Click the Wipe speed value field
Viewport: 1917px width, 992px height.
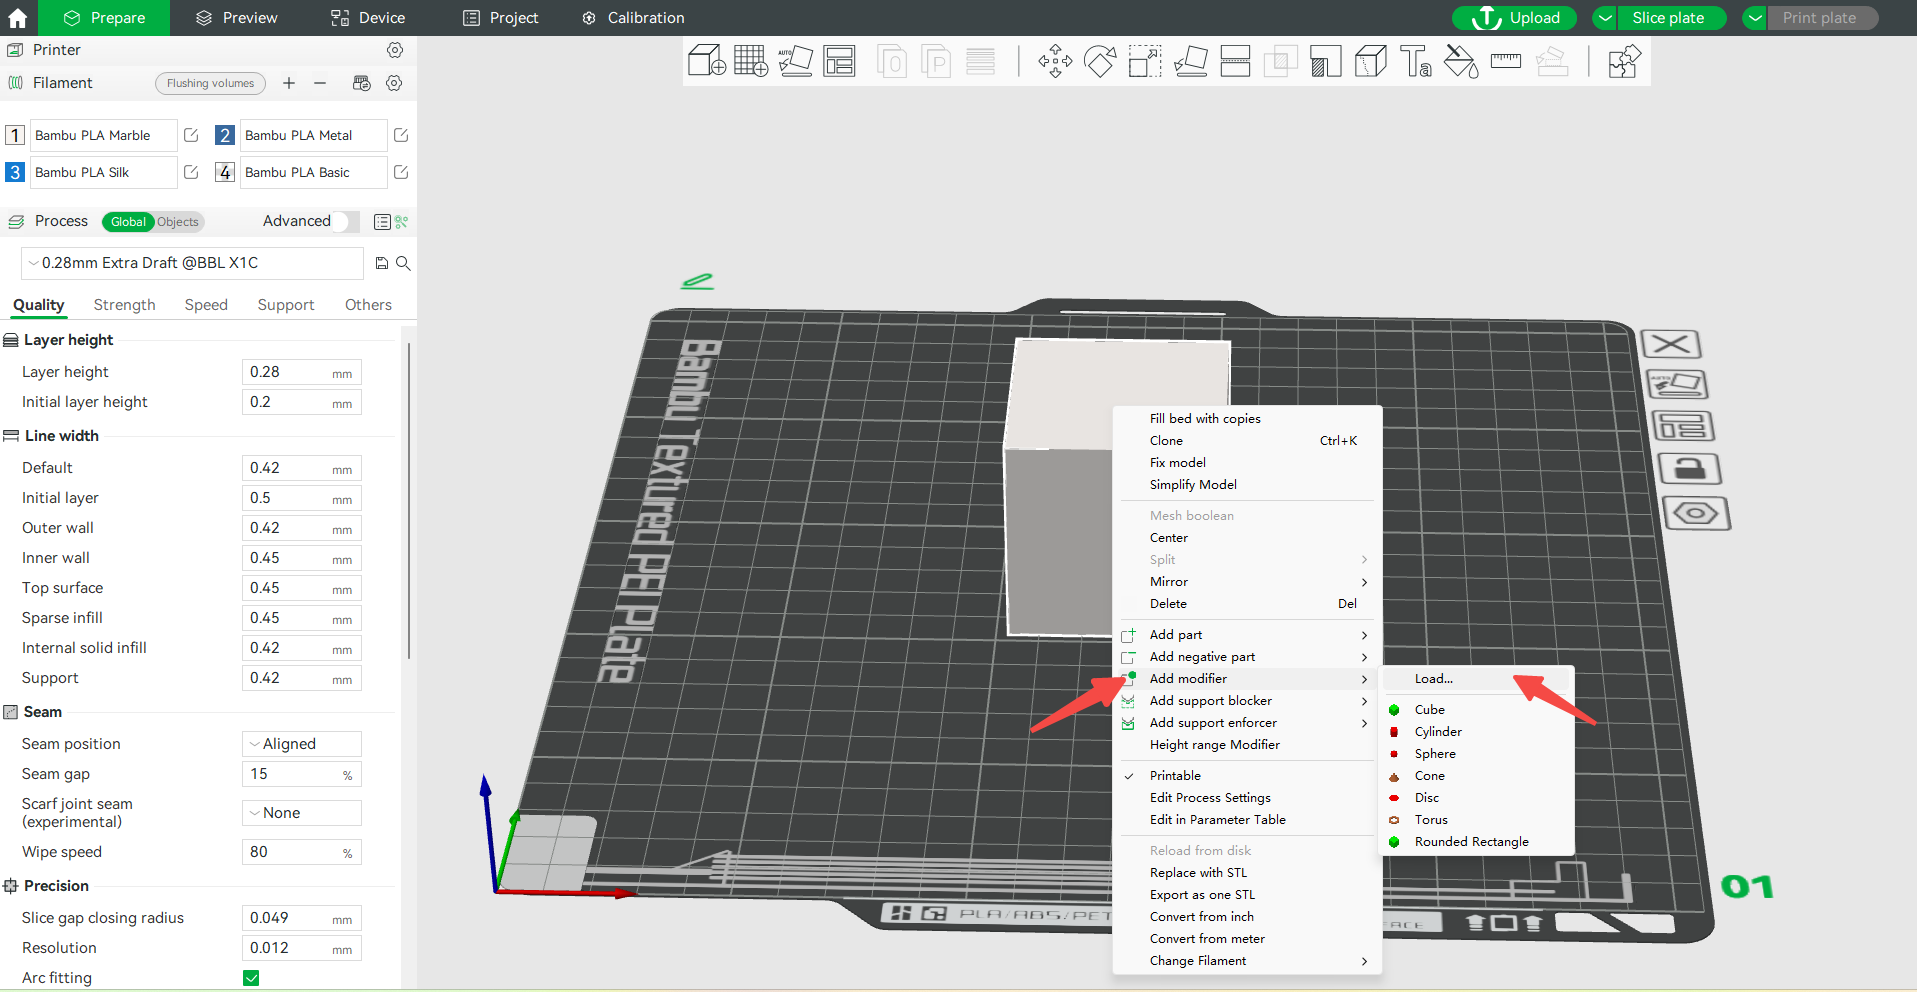click(301, 852)
